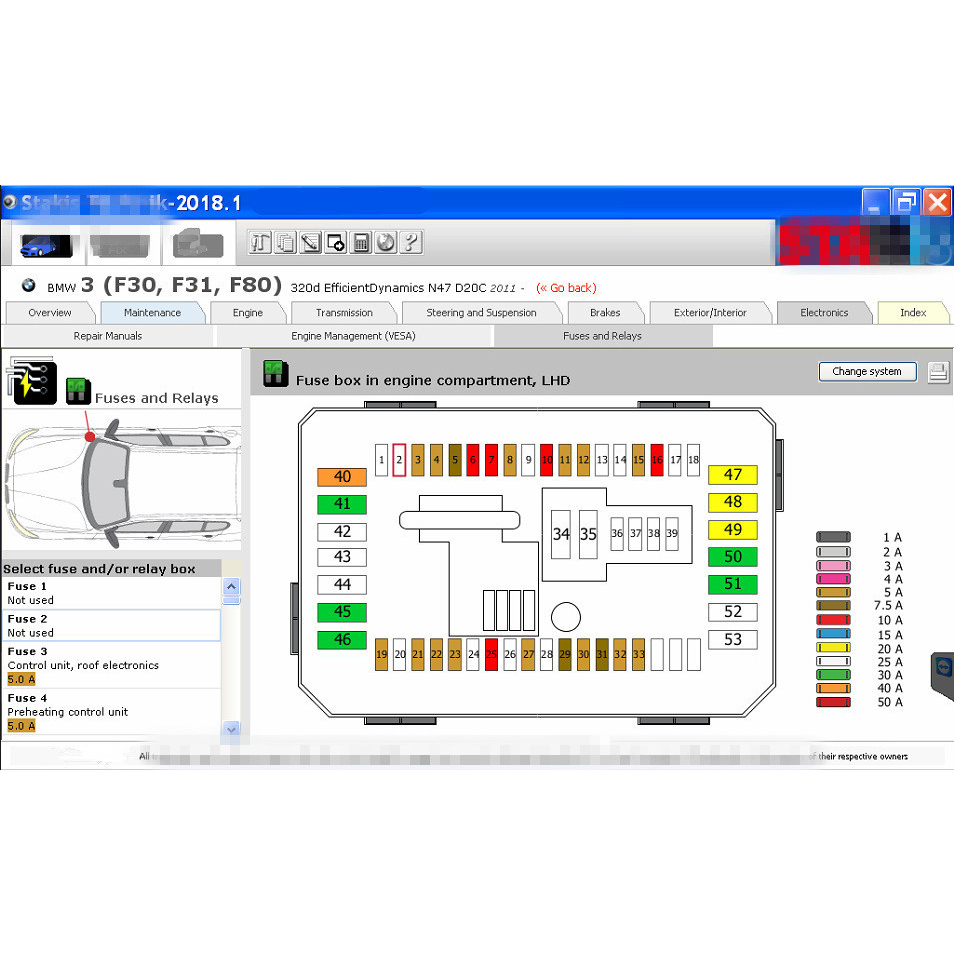Click the copy documents toolbar icon
Screen dimensions: 954x954
[285, 243]
